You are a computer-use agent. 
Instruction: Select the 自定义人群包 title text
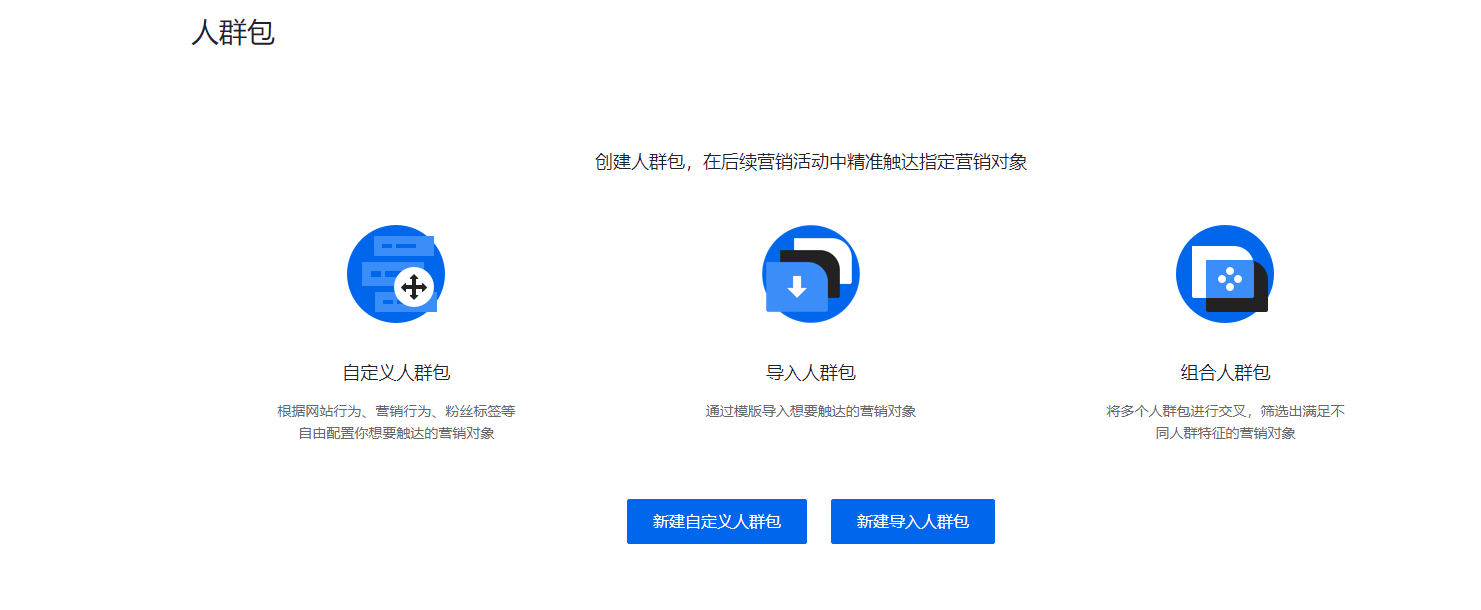click(x=396, y=373)
